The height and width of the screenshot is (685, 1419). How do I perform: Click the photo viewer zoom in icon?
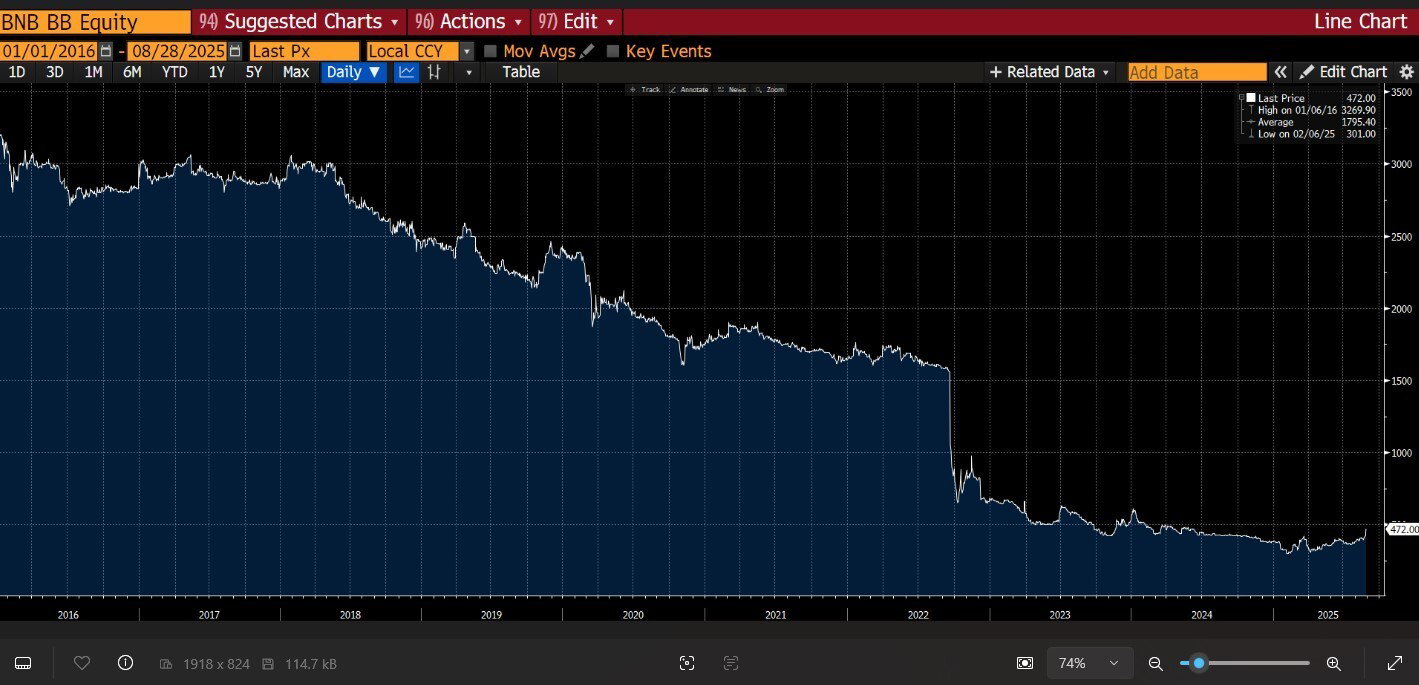[1333, 663]
